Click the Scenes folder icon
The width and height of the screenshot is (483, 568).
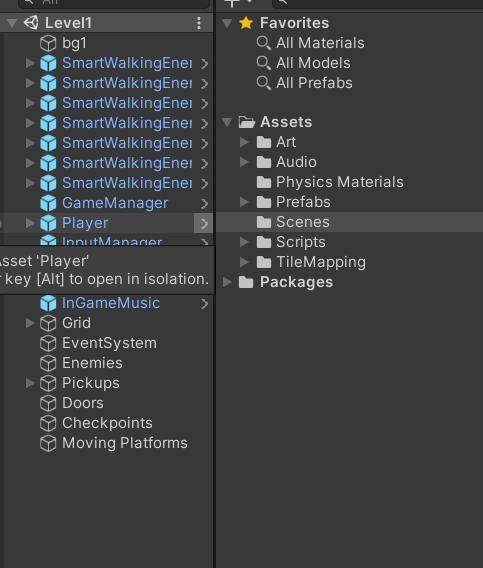(264, 222)
